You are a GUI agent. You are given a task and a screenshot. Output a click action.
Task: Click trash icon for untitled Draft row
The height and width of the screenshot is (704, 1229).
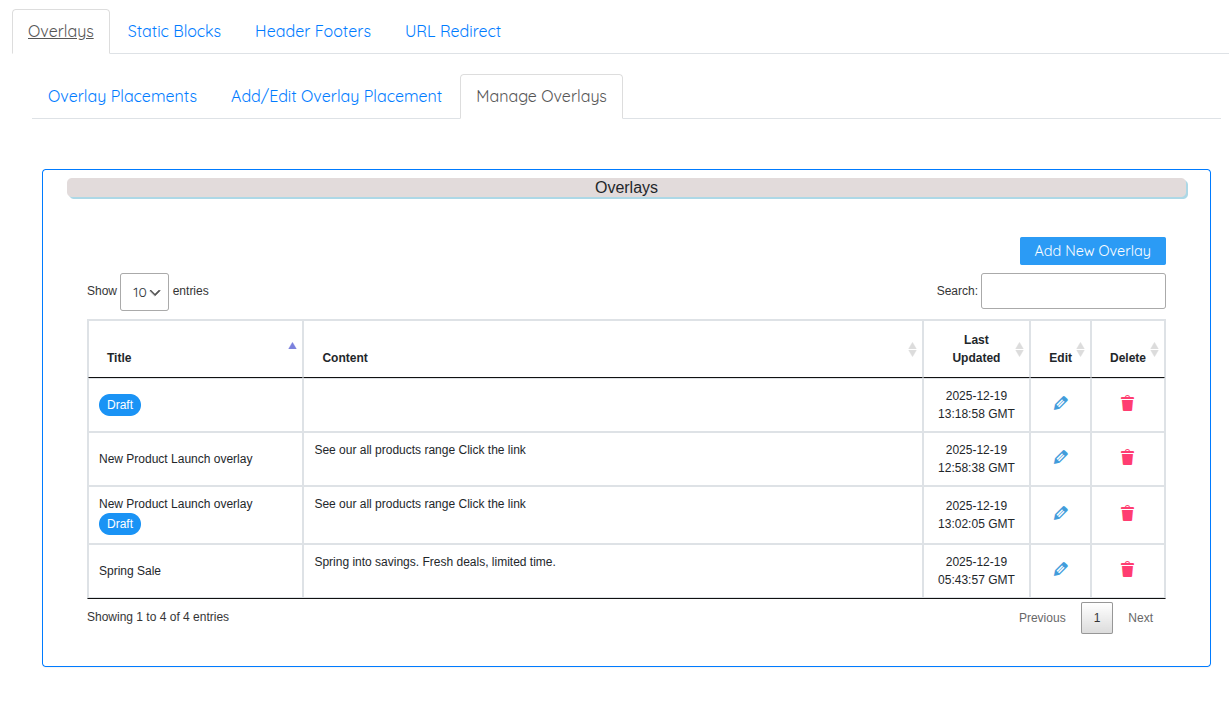click(1127, 404)
